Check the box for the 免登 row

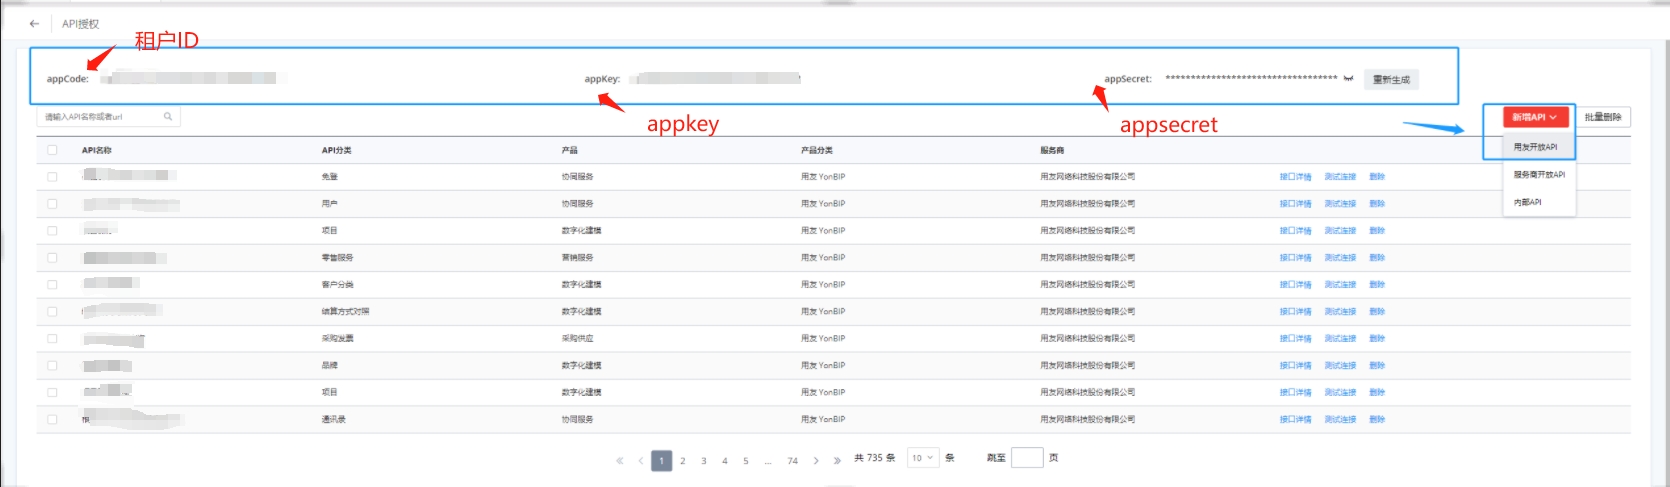(x=52, y=177)
